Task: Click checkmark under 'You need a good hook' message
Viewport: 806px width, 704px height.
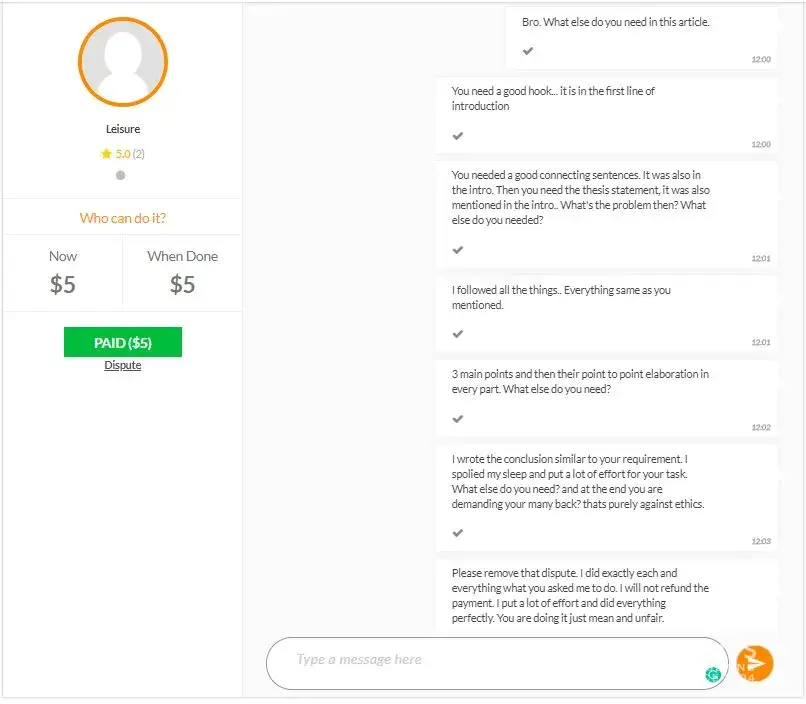Action: coord(458,135)
